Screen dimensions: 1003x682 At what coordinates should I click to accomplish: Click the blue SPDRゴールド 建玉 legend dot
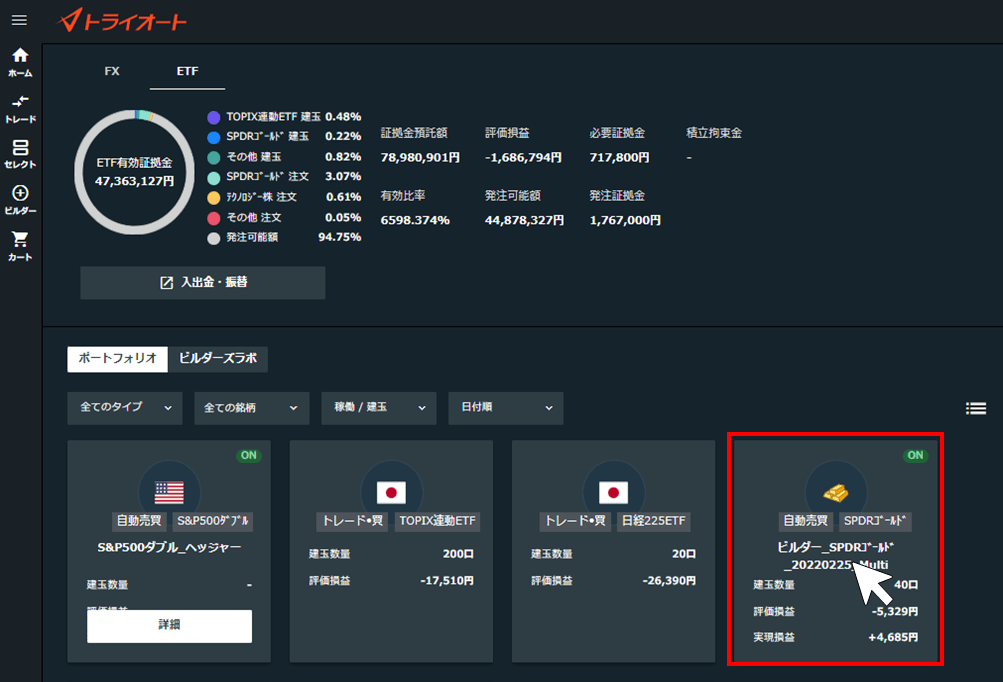[x=214, y=137]
